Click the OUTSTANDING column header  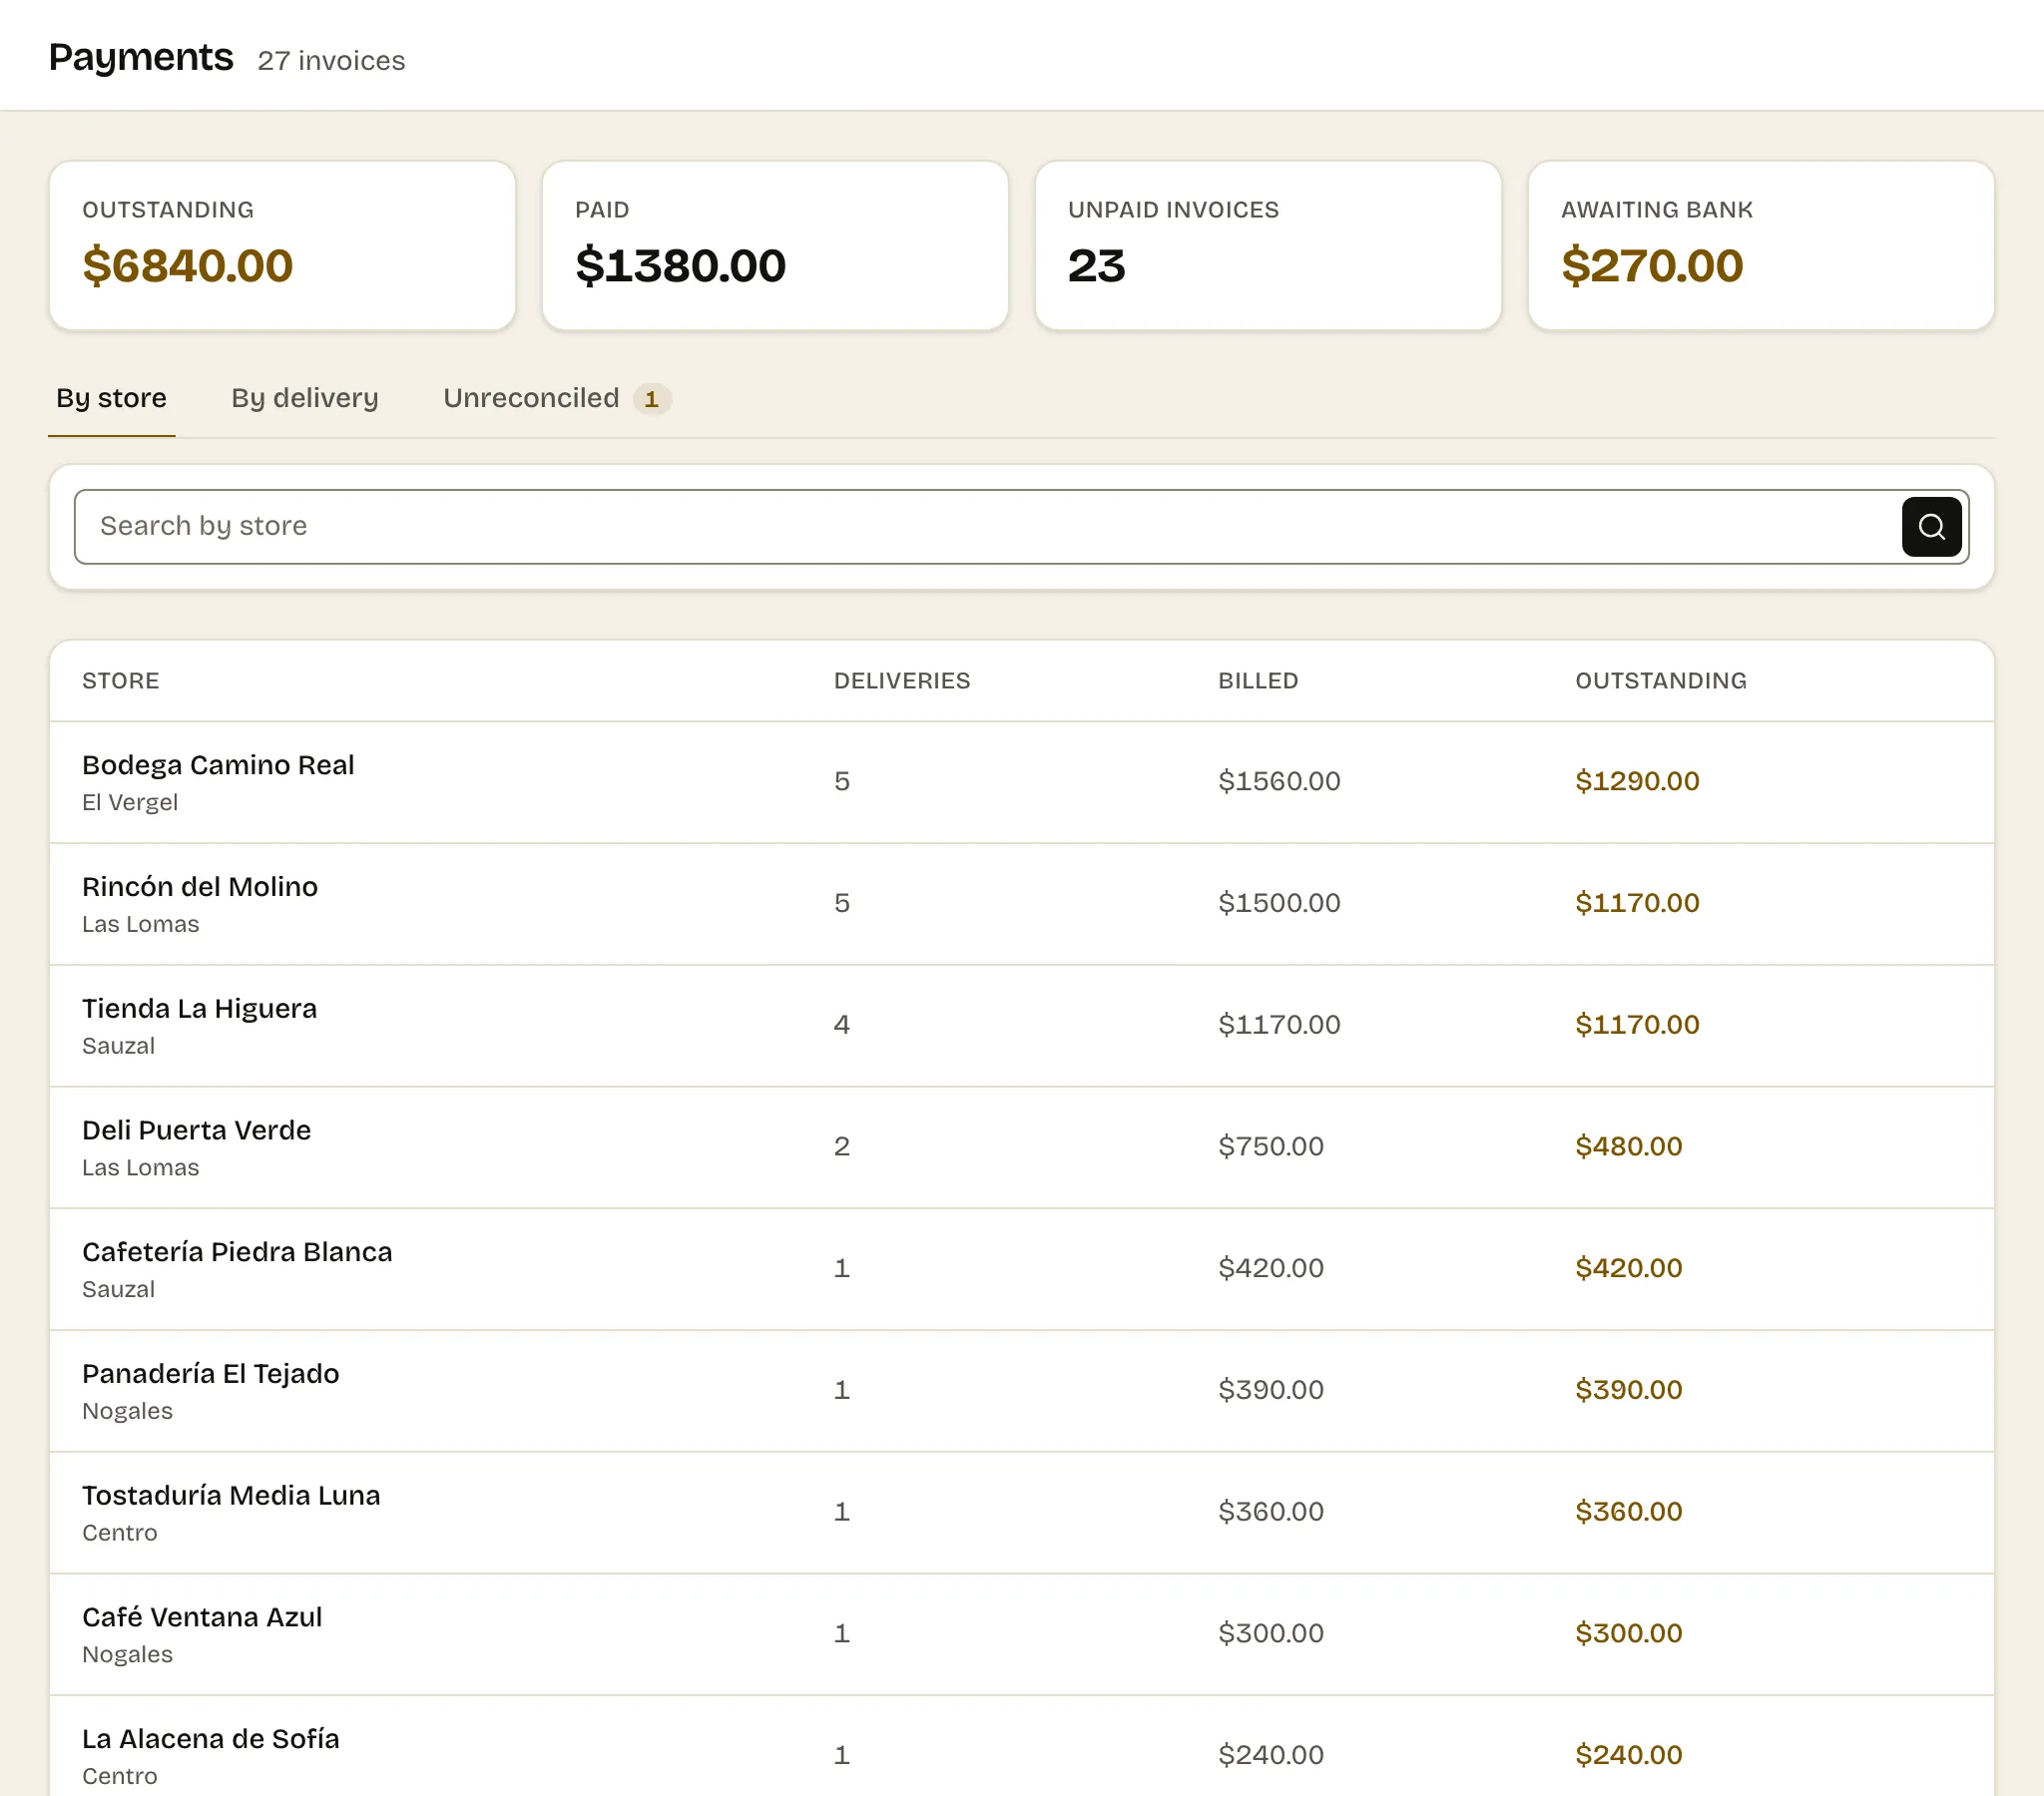[x=1661, y=681]
